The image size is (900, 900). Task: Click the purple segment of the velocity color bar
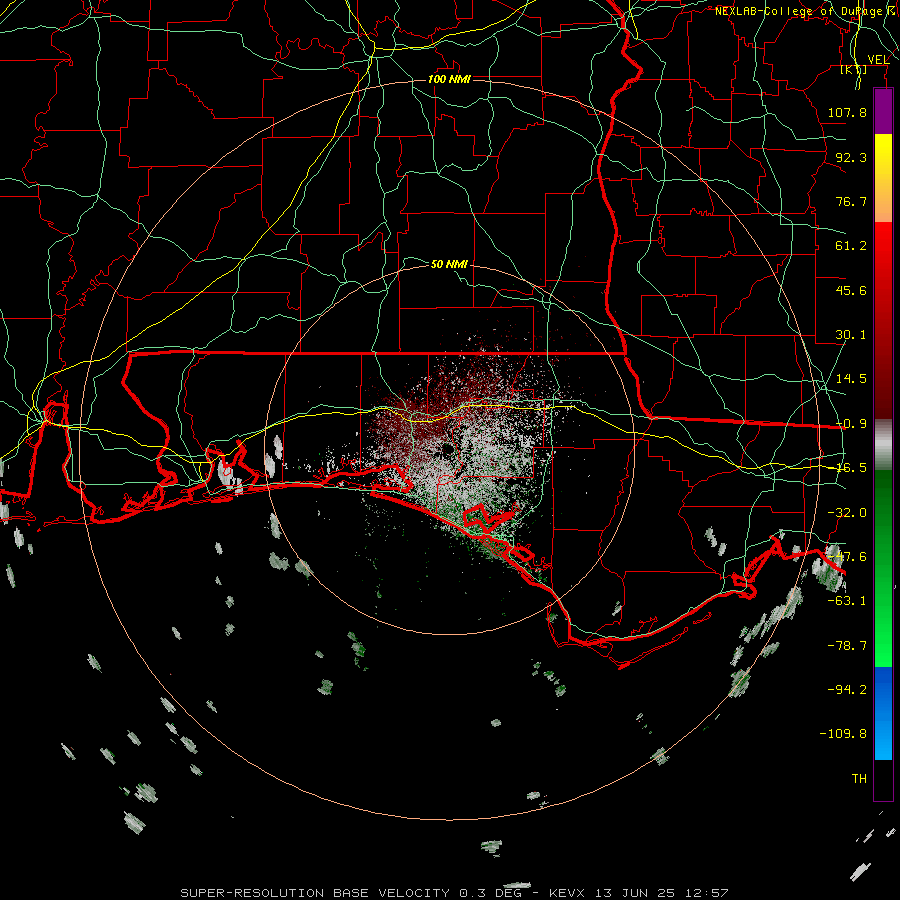883,111
